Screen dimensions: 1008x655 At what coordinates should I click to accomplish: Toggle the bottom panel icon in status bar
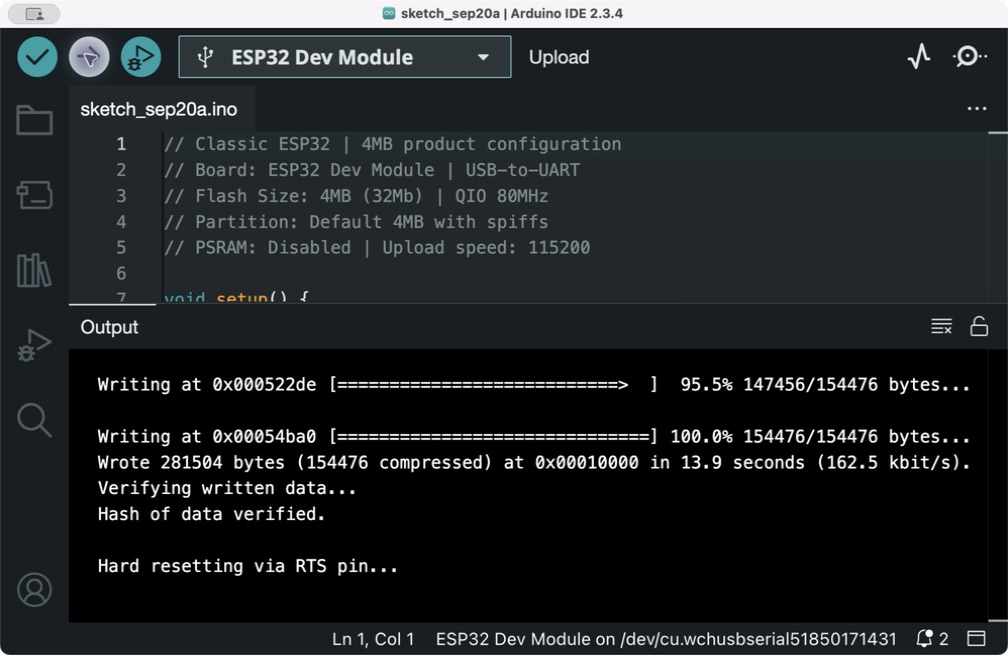click(x=976, y=638)
